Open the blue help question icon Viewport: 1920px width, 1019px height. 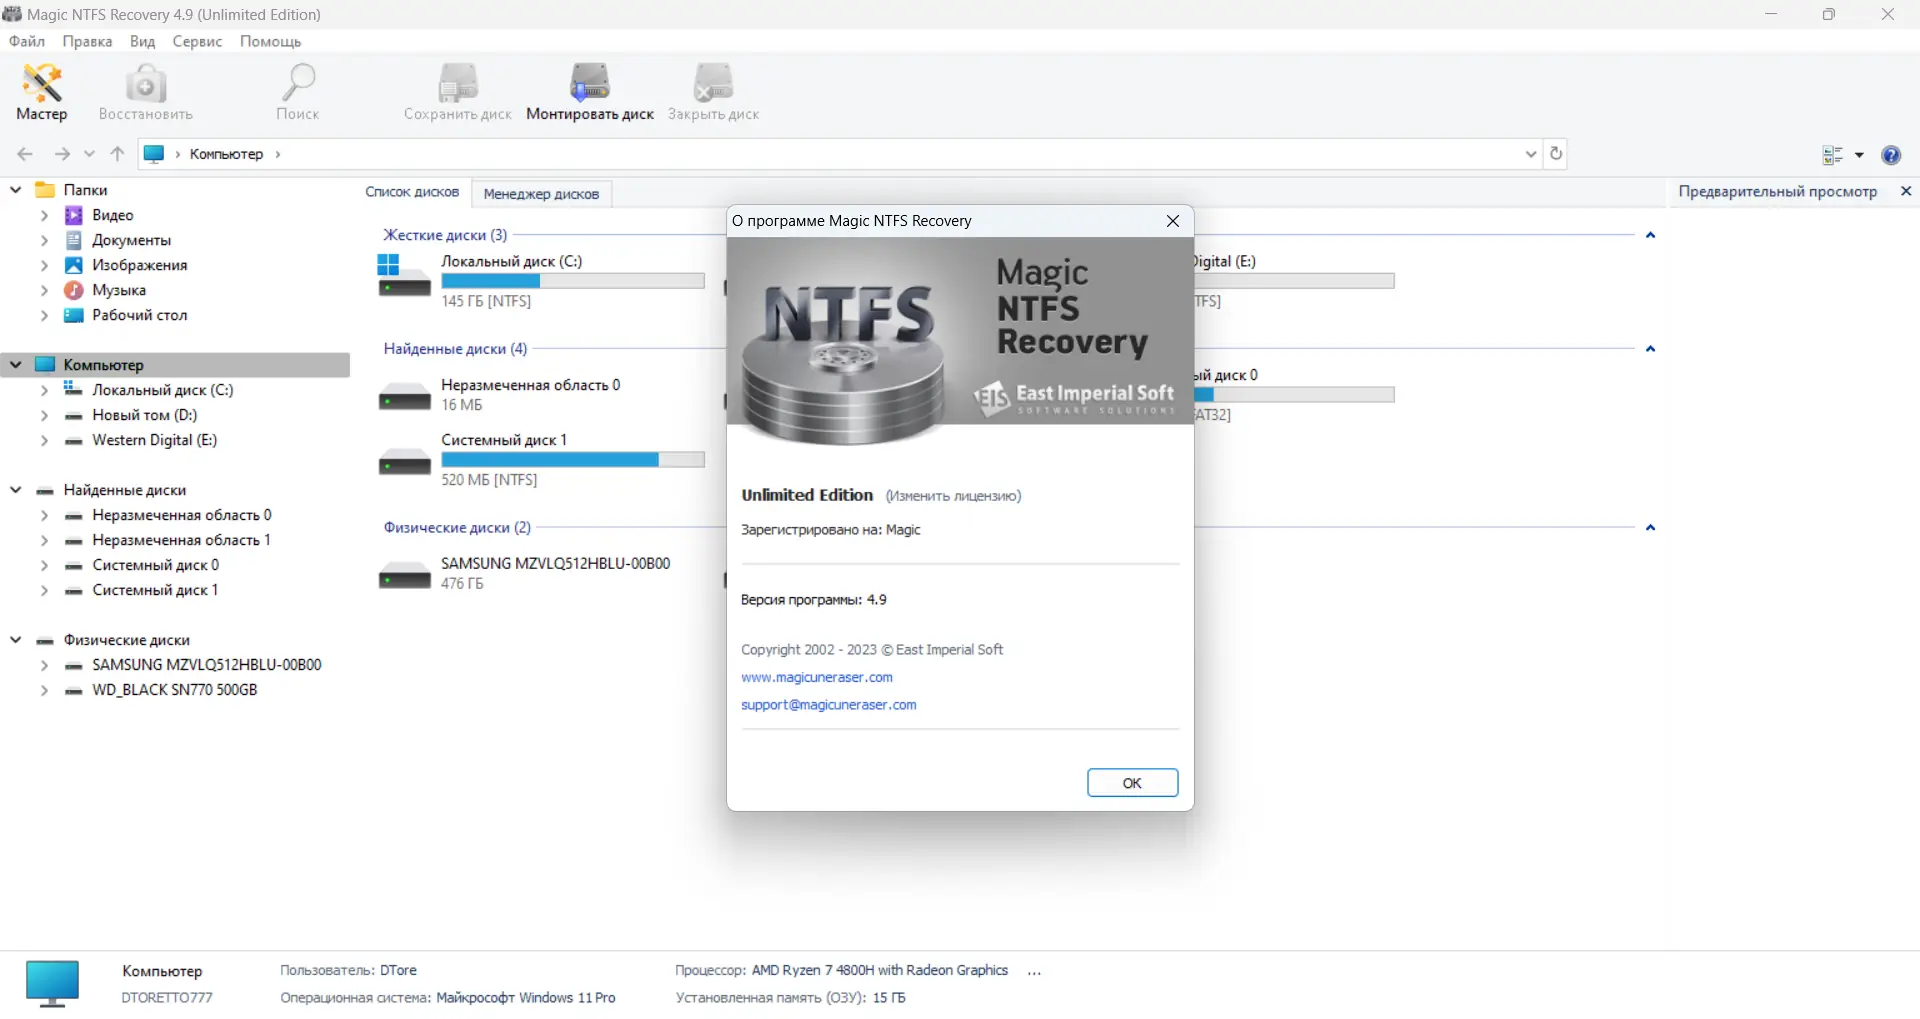coord(1891,155)
